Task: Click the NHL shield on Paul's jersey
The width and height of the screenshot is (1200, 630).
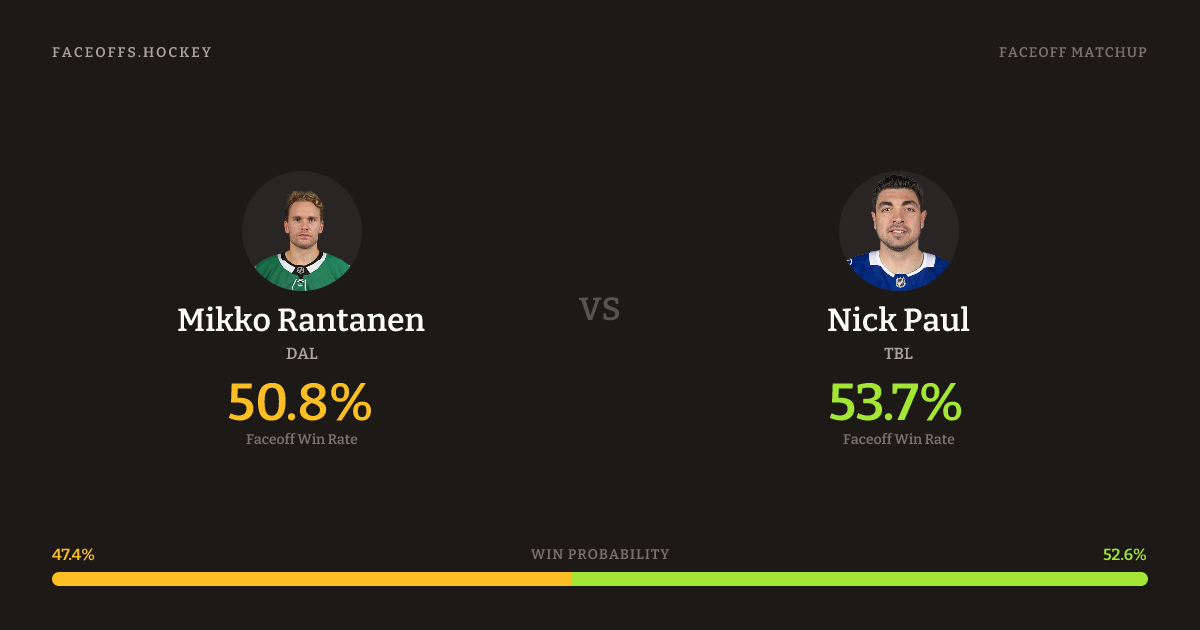Action: [x=900, y=282]
